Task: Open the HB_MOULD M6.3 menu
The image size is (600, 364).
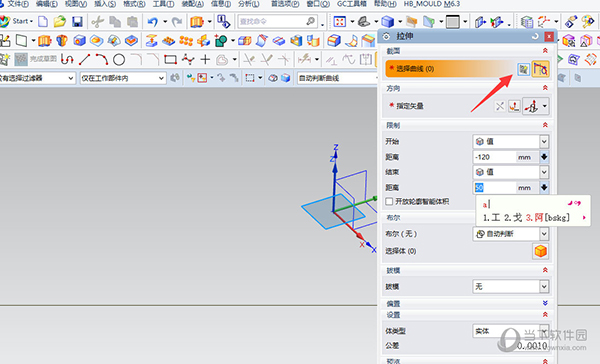Action: [432, 4]
